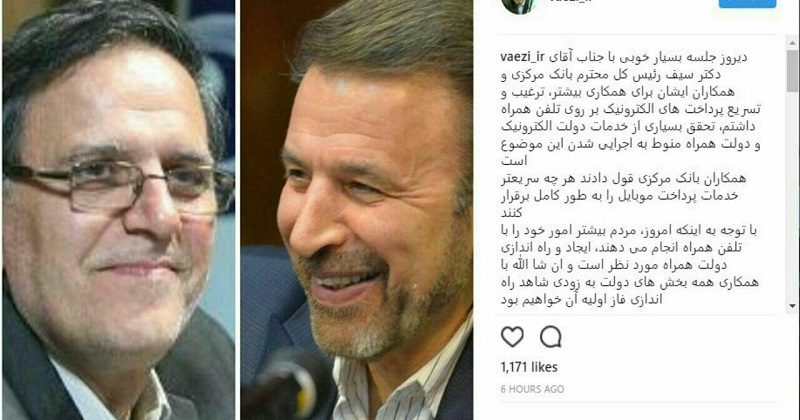Click the caption scrollbar up arrow
The width and height of the screenshot is (800, 420).
pyautogui.click(x=792, y=44)
